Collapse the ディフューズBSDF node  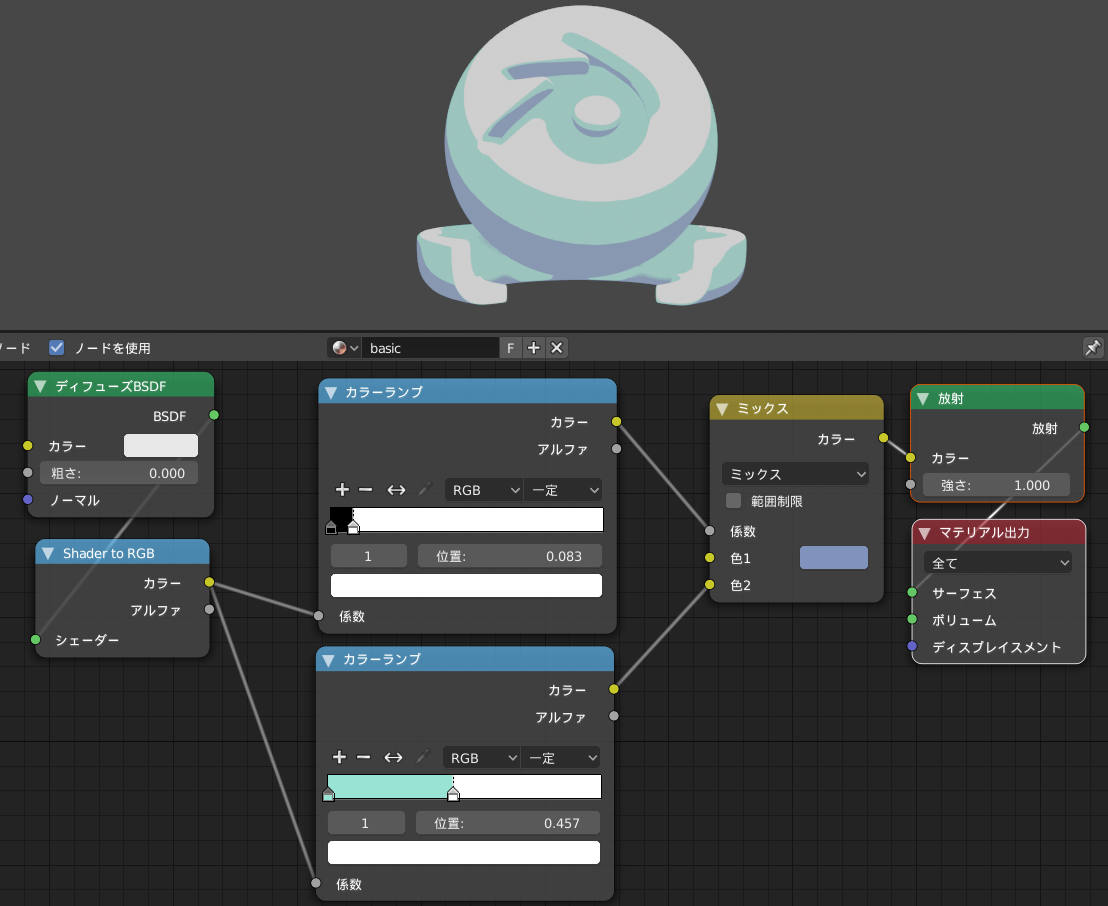(40, 386)
